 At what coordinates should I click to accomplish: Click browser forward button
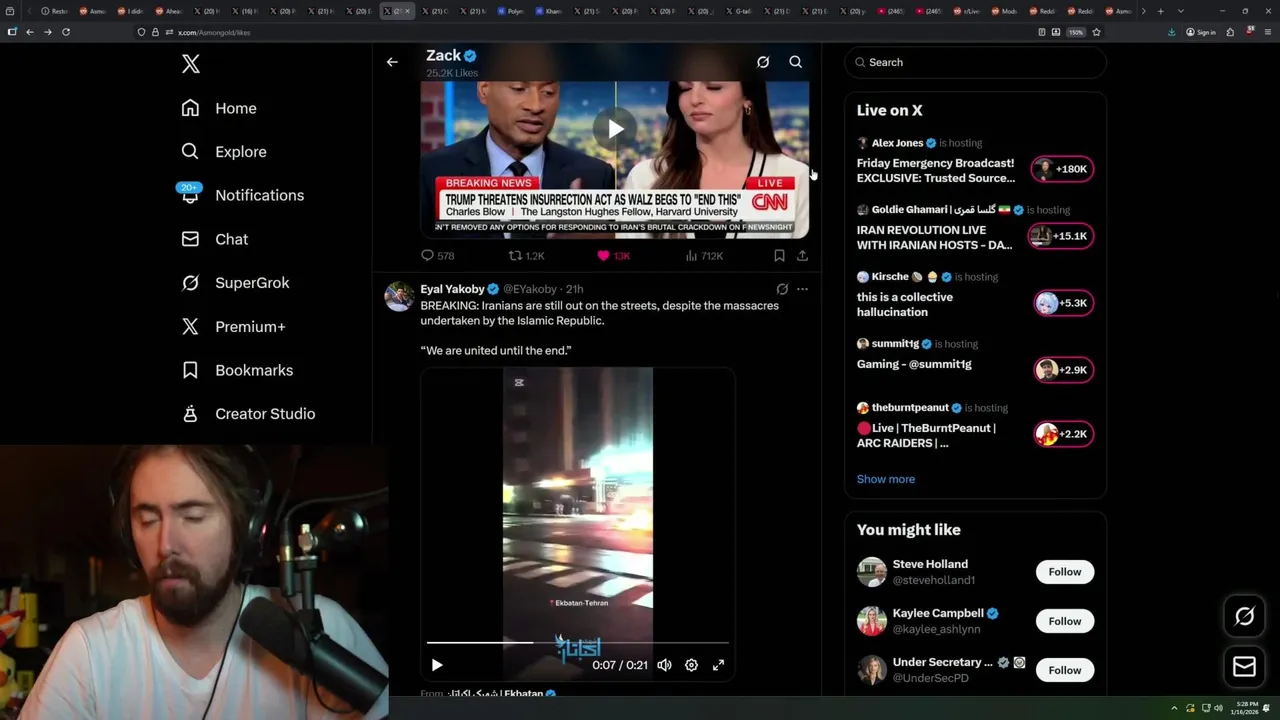pyautogui.click(x=47, y=32)
